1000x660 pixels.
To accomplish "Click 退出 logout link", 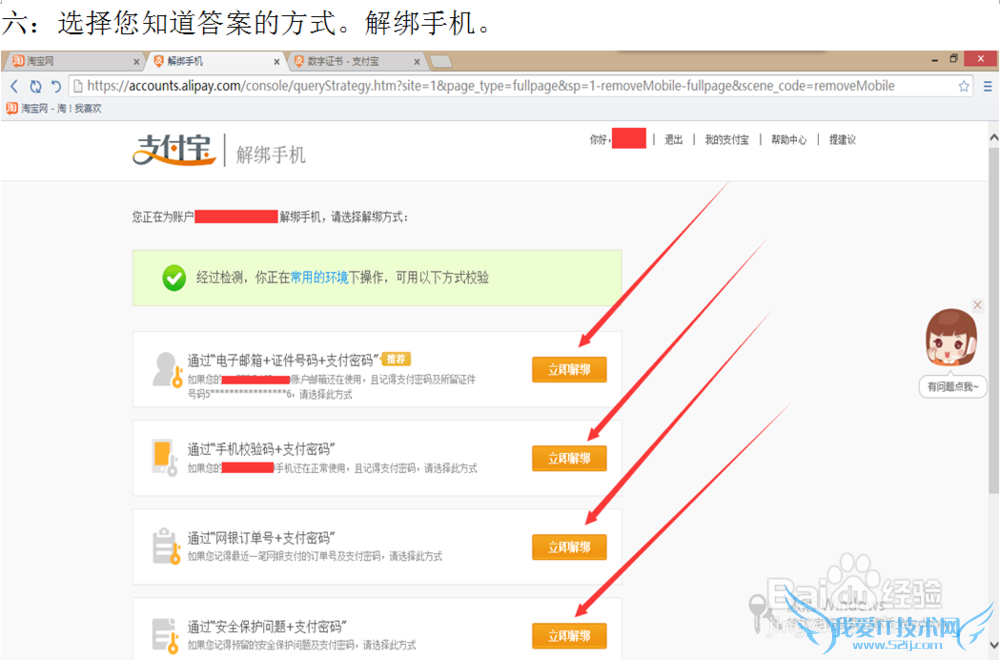I will click(673, 140).
